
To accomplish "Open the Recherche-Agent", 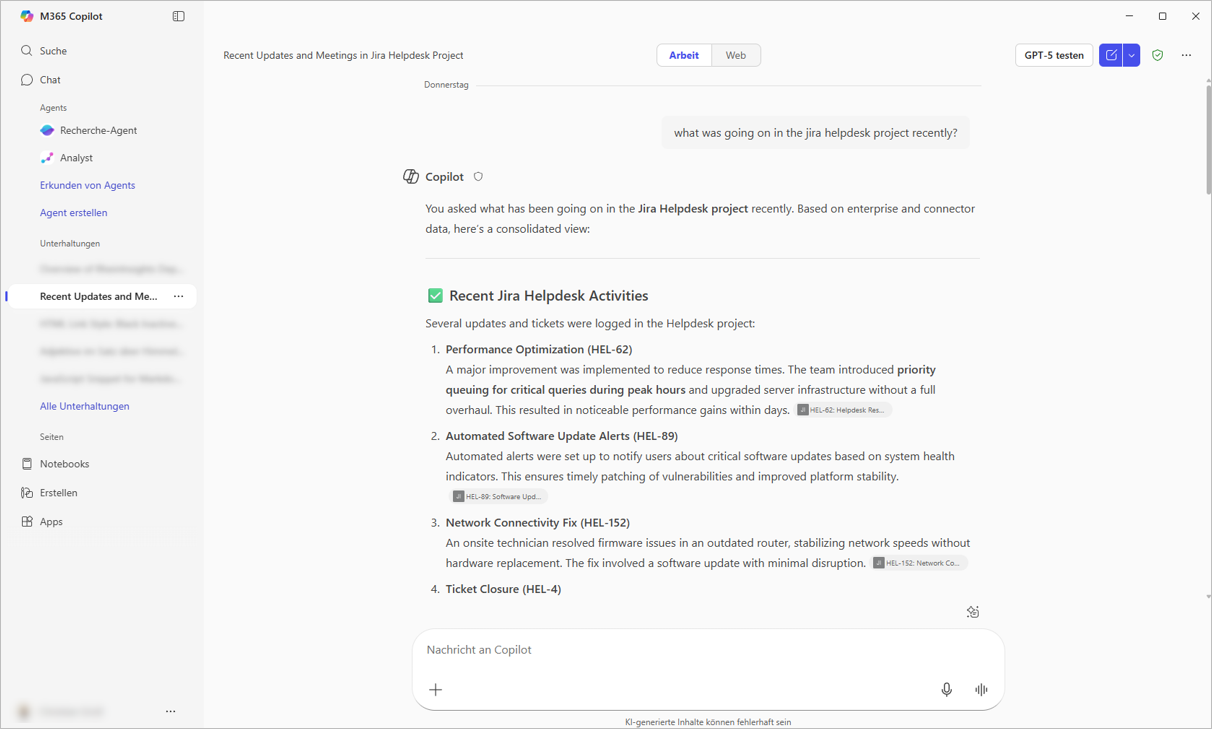I will click(98, 131).
